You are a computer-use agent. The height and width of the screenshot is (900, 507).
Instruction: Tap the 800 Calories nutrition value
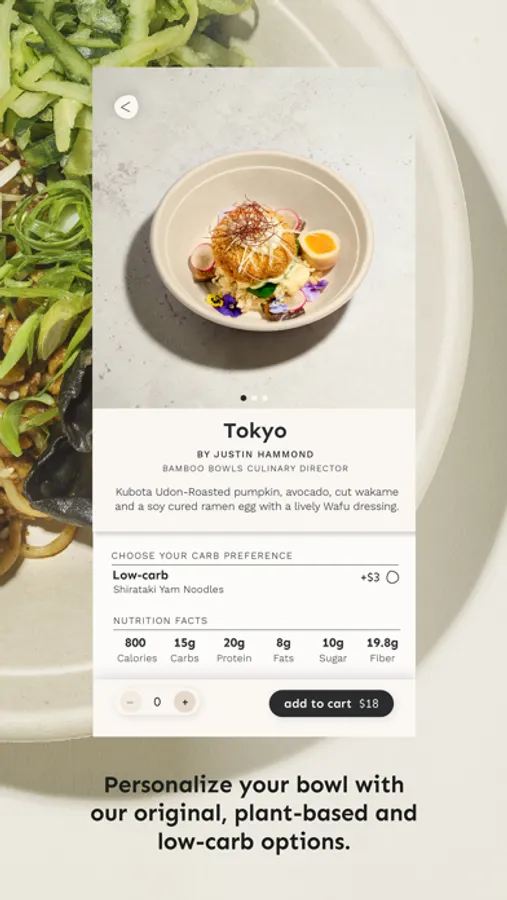[x=137, y=650]
